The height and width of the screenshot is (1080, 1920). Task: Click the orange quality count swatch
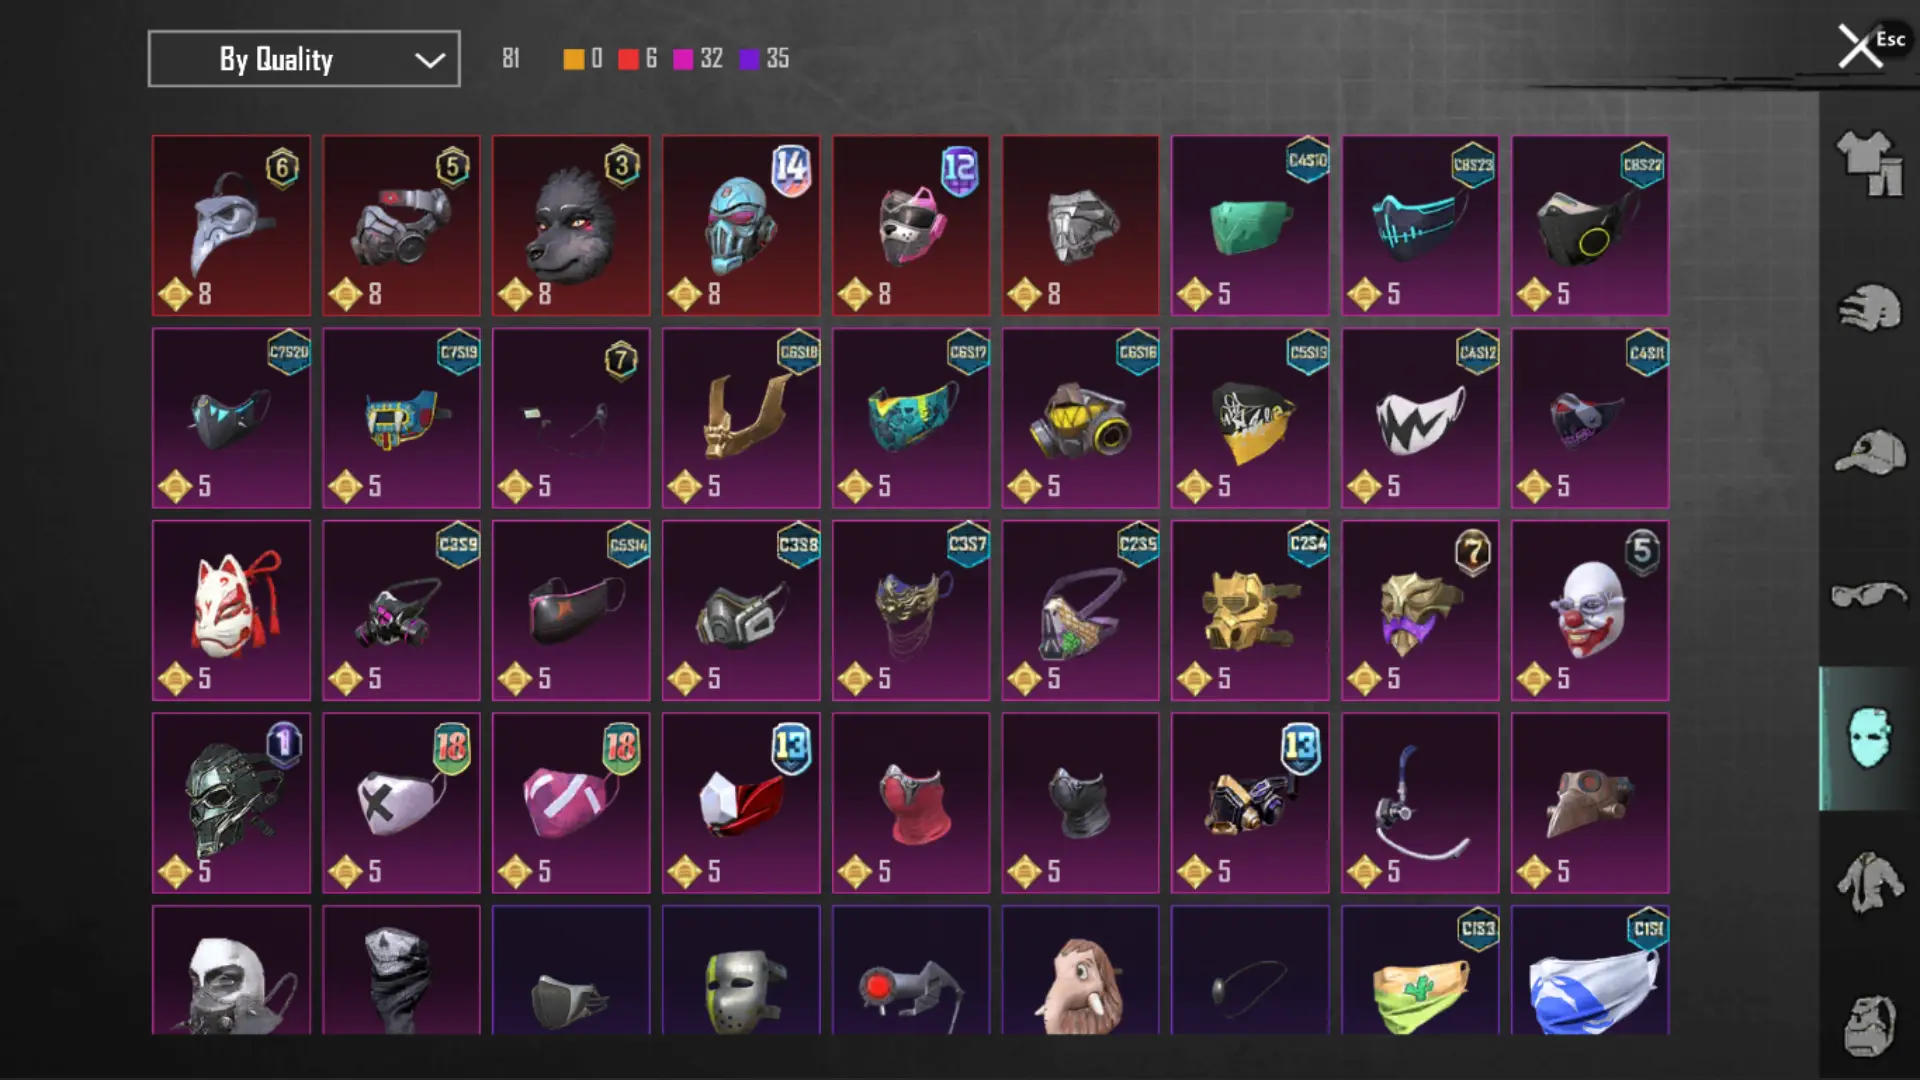(574, 59)
